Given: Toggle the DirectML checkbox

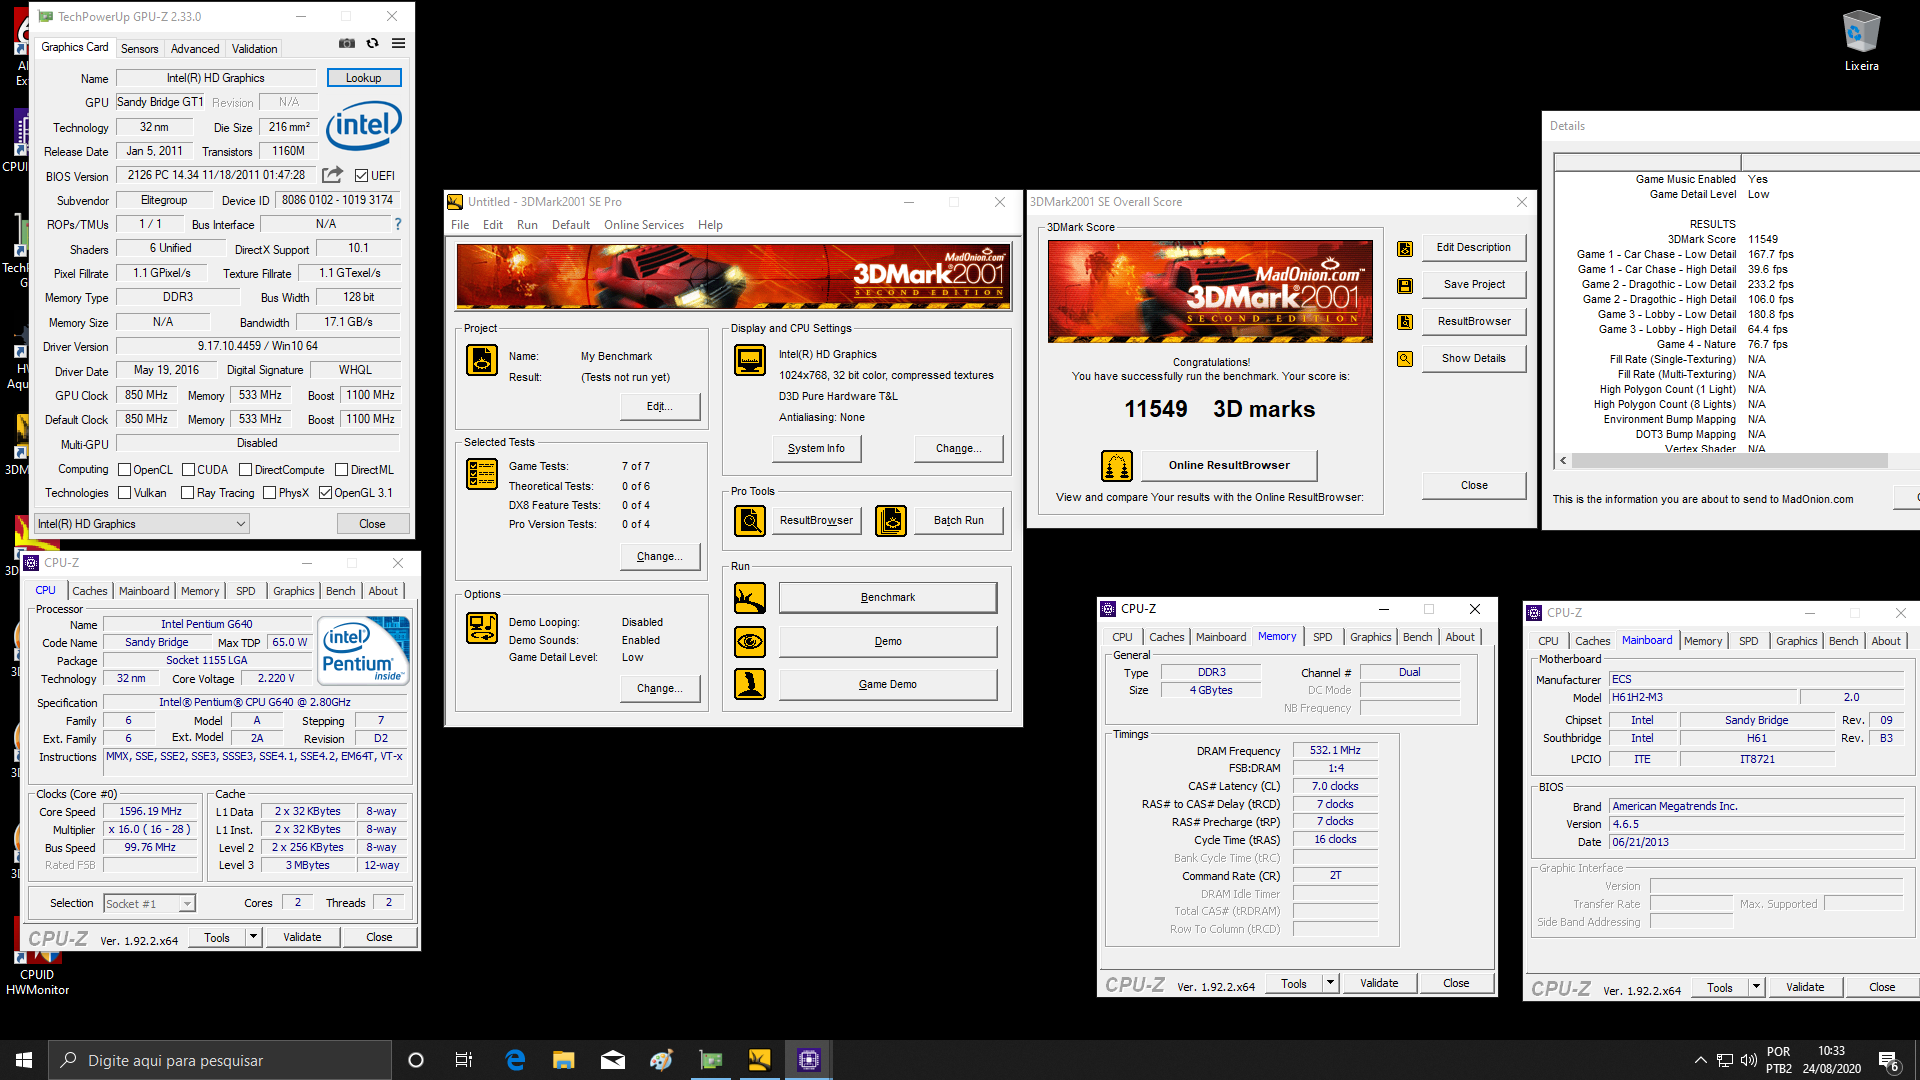Looking at the screenshot, I should tap(342, 470).
